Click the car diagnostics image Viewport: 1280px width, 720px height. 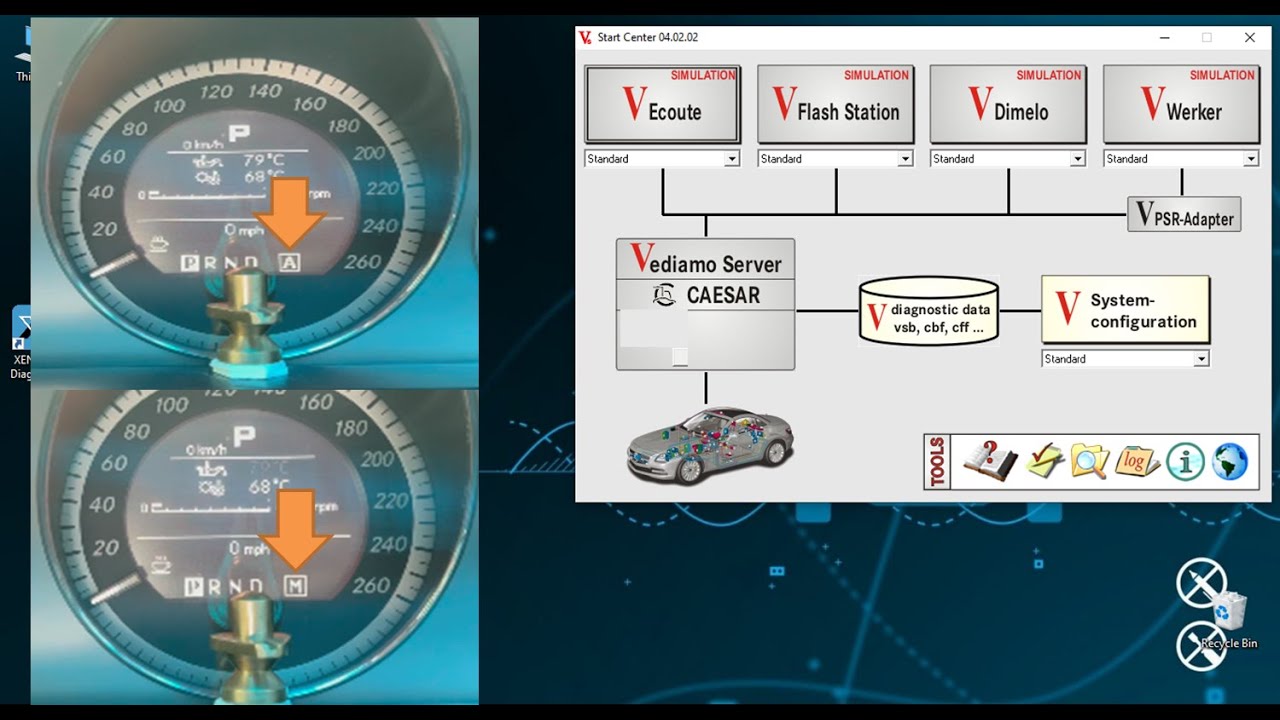(x=710, y=445)
